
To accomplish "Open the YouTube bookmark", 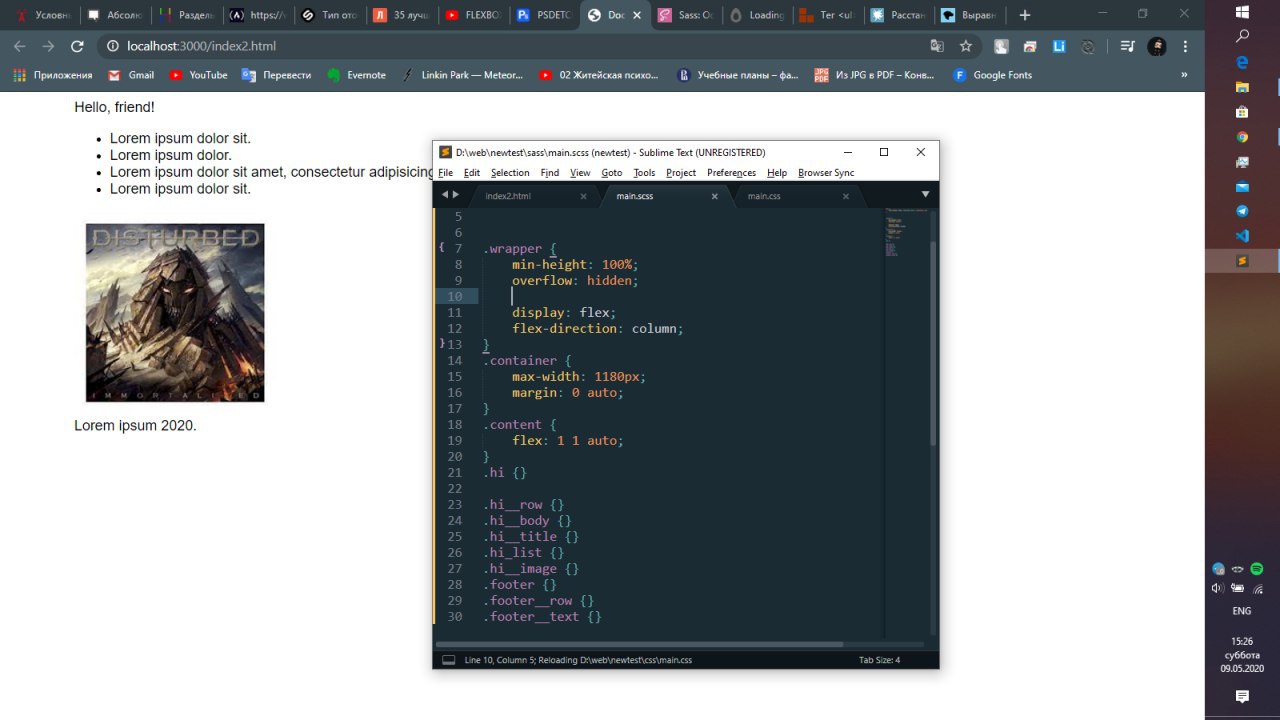I will coord(198,75).
